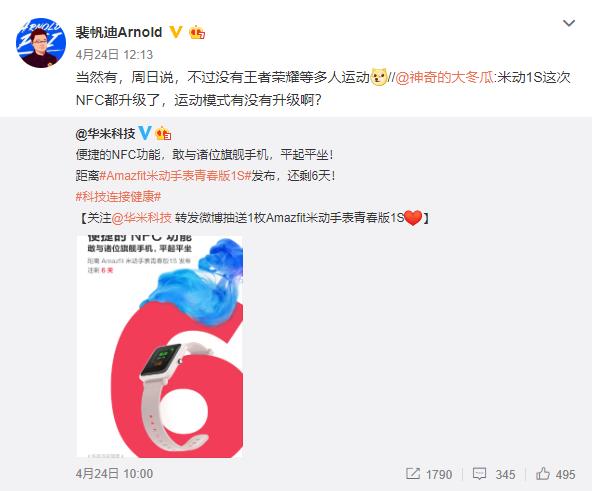Click 裴帆迪Arnold's profile avatar

[x=41, y=43]
